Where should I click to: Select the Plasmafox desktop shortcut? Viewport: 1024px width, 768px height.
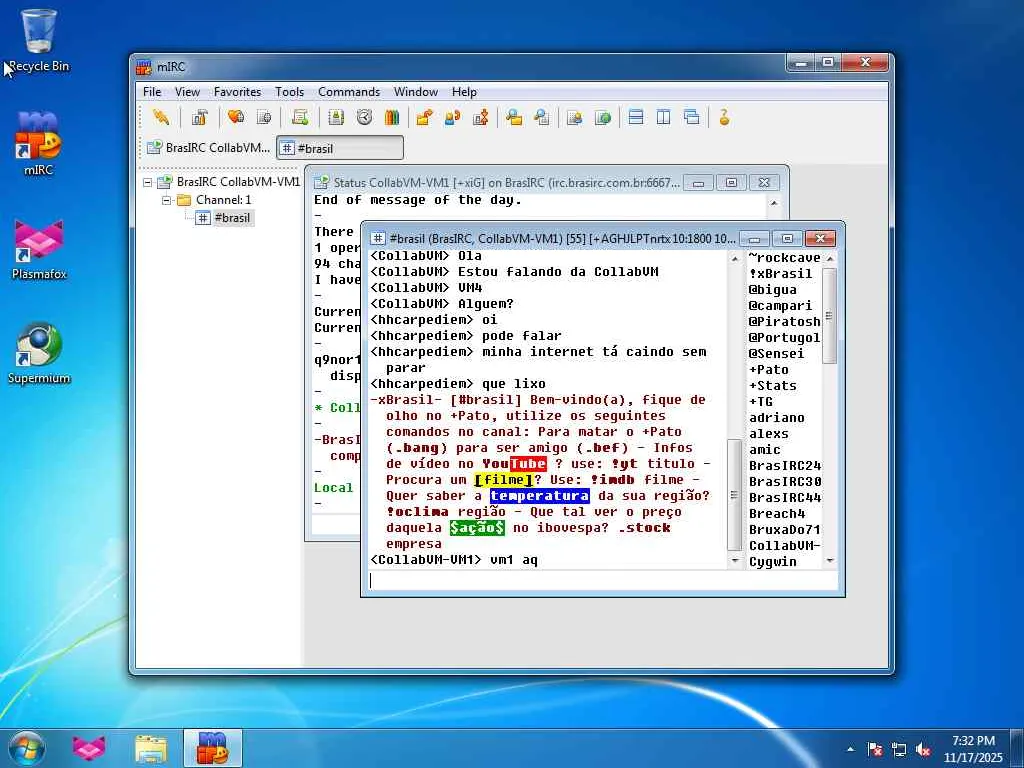[39, 249]
